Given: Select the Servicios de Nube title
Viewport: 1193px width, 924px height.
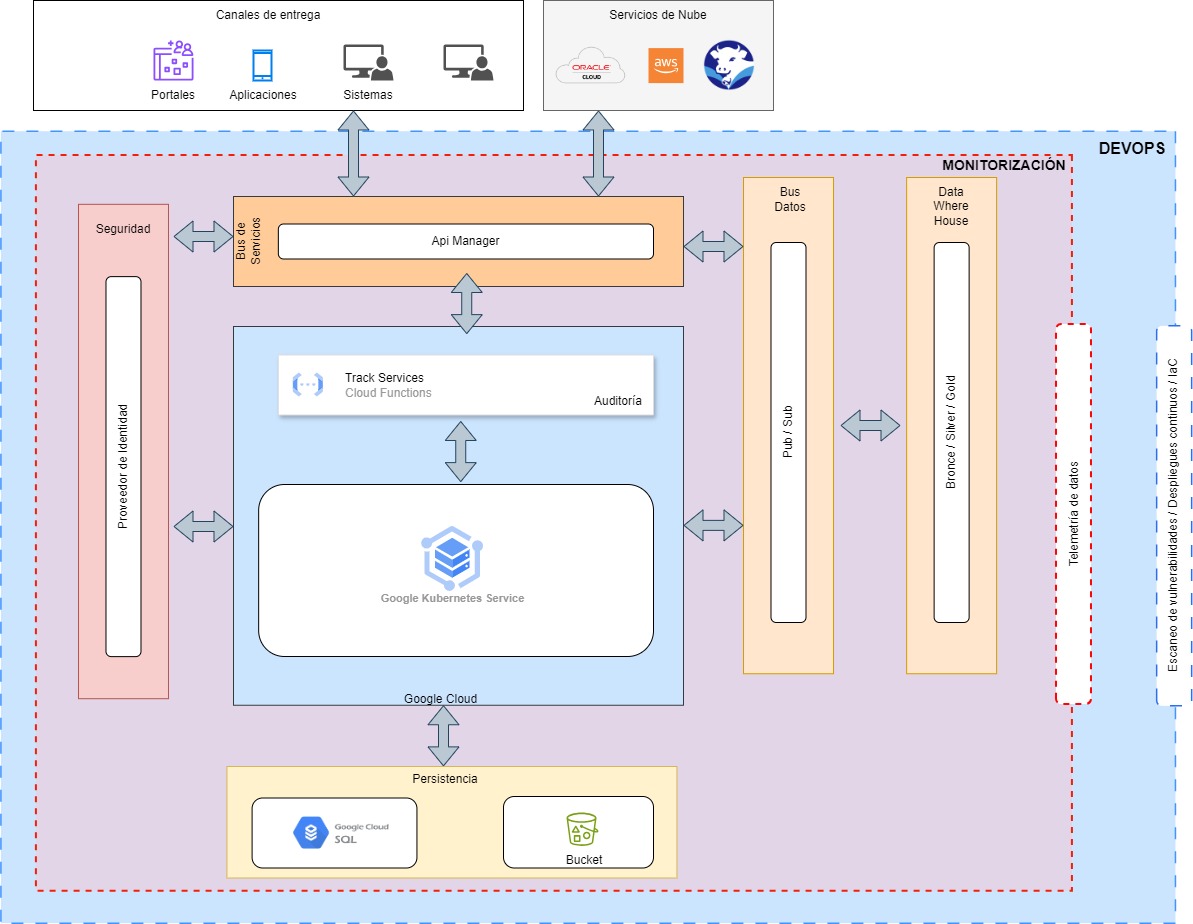Looking at the screenshot, I should pyautogui.click(x=657, y=14).
